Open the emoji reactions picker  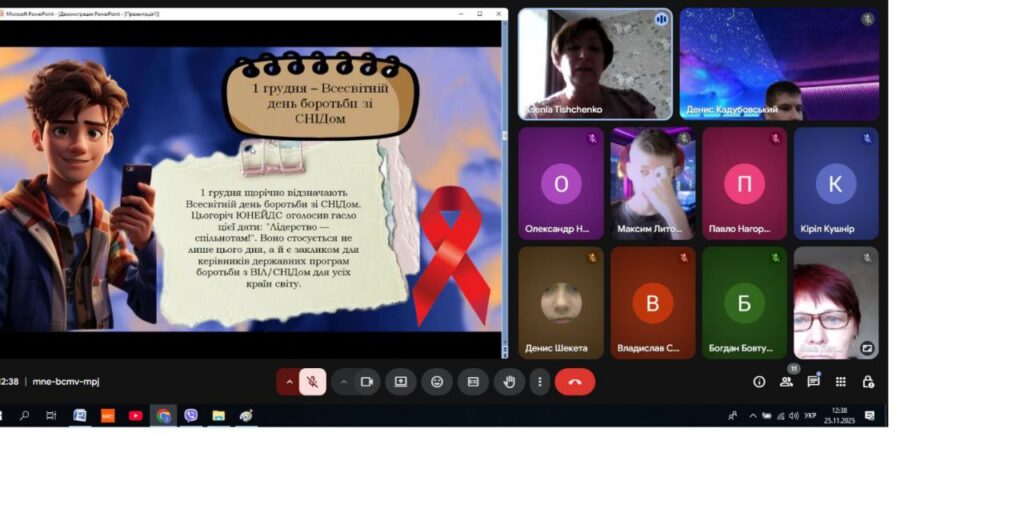(x=437, y=382)
